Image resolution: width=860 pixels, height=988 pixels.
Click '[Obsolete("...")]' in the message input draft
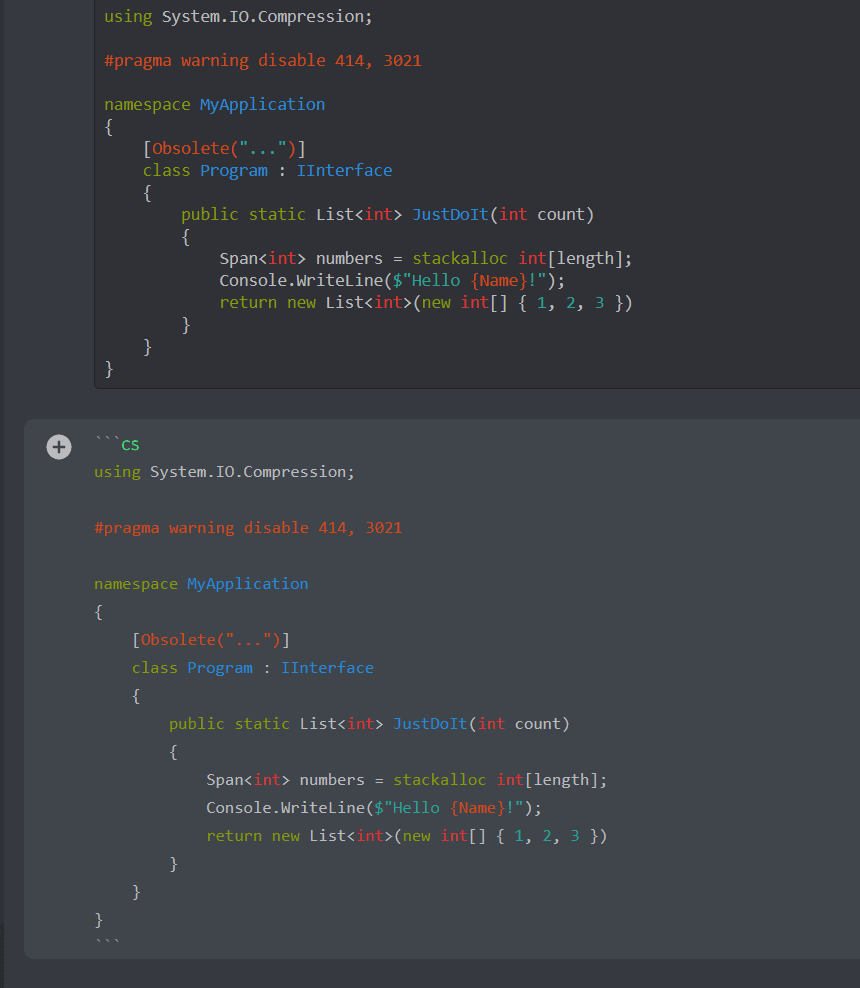211,640
